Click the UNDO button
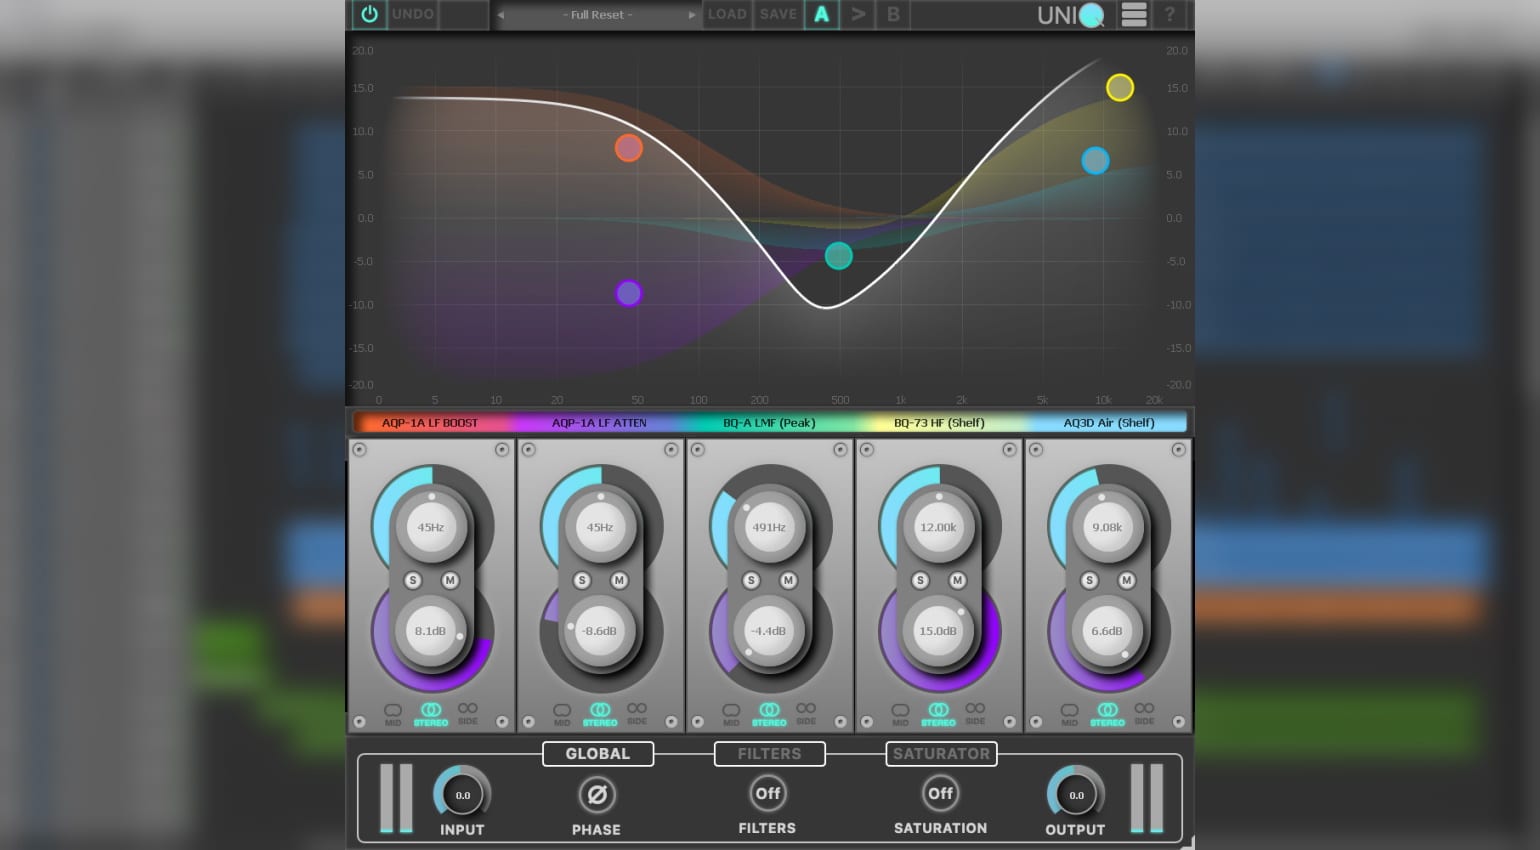 (x=413, y=14)
